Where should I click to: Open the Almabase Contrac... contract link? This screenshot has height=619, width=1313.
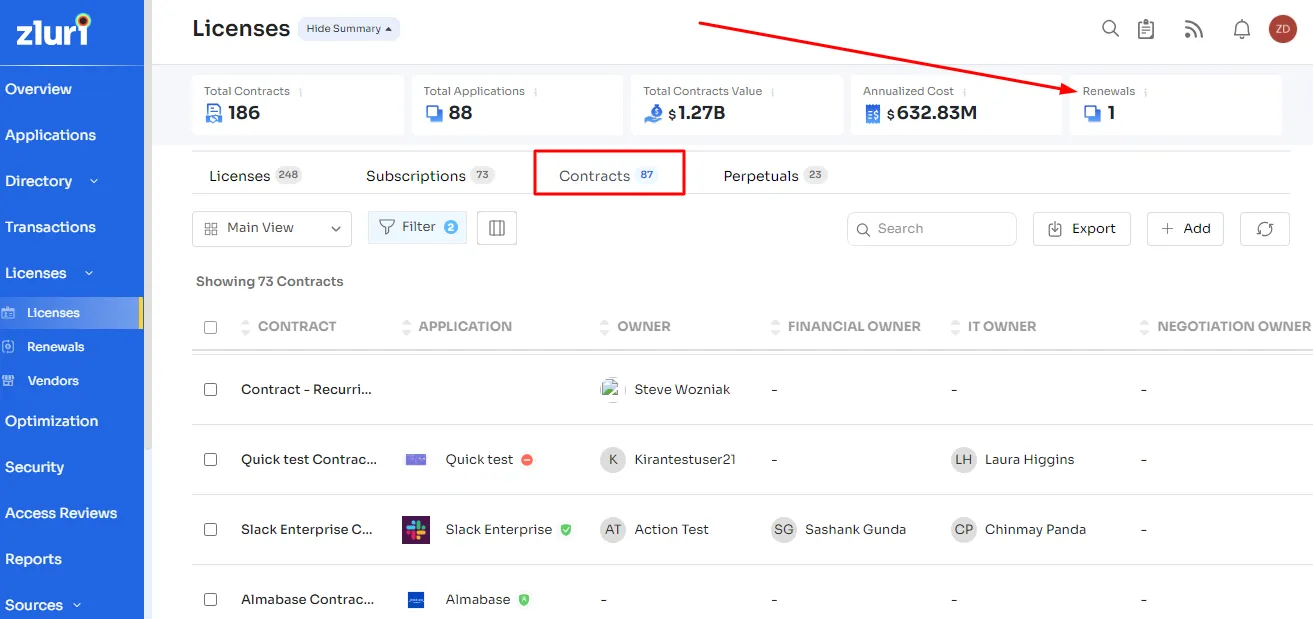point(307,600)
